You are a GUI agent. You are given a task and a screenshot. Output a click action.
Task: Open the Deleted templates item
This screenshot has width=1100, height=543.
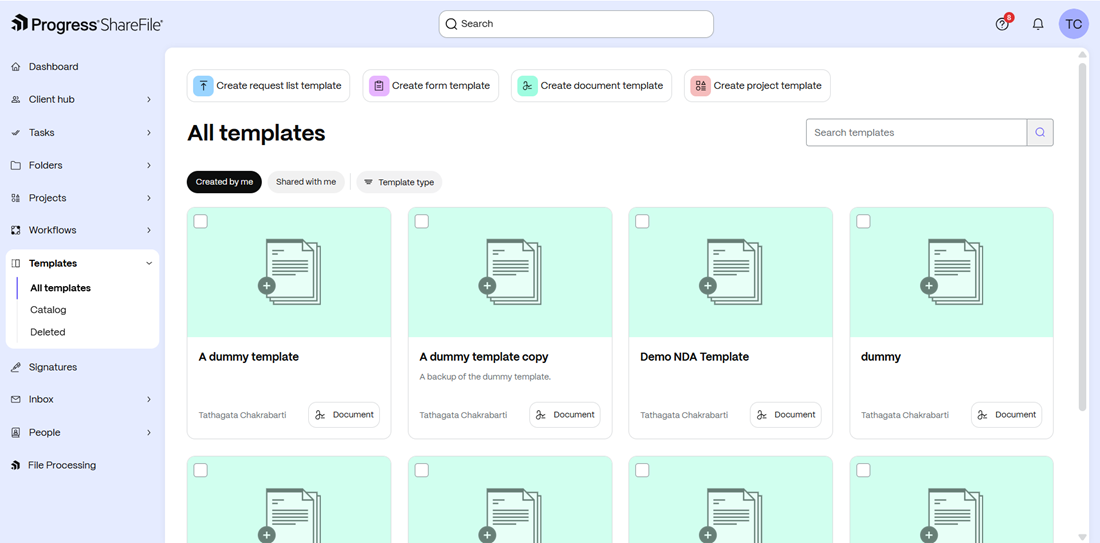(48, 332)
